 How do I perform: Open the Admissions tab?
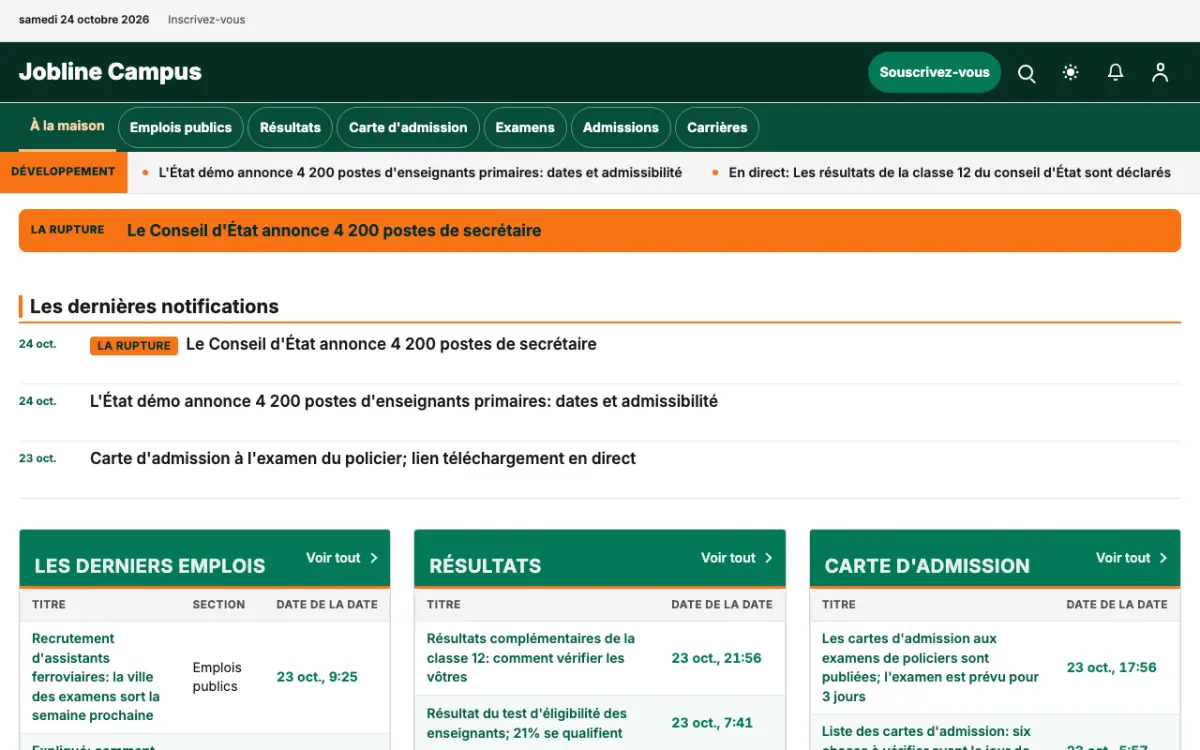pyautogui.click(x=621, y=127)
